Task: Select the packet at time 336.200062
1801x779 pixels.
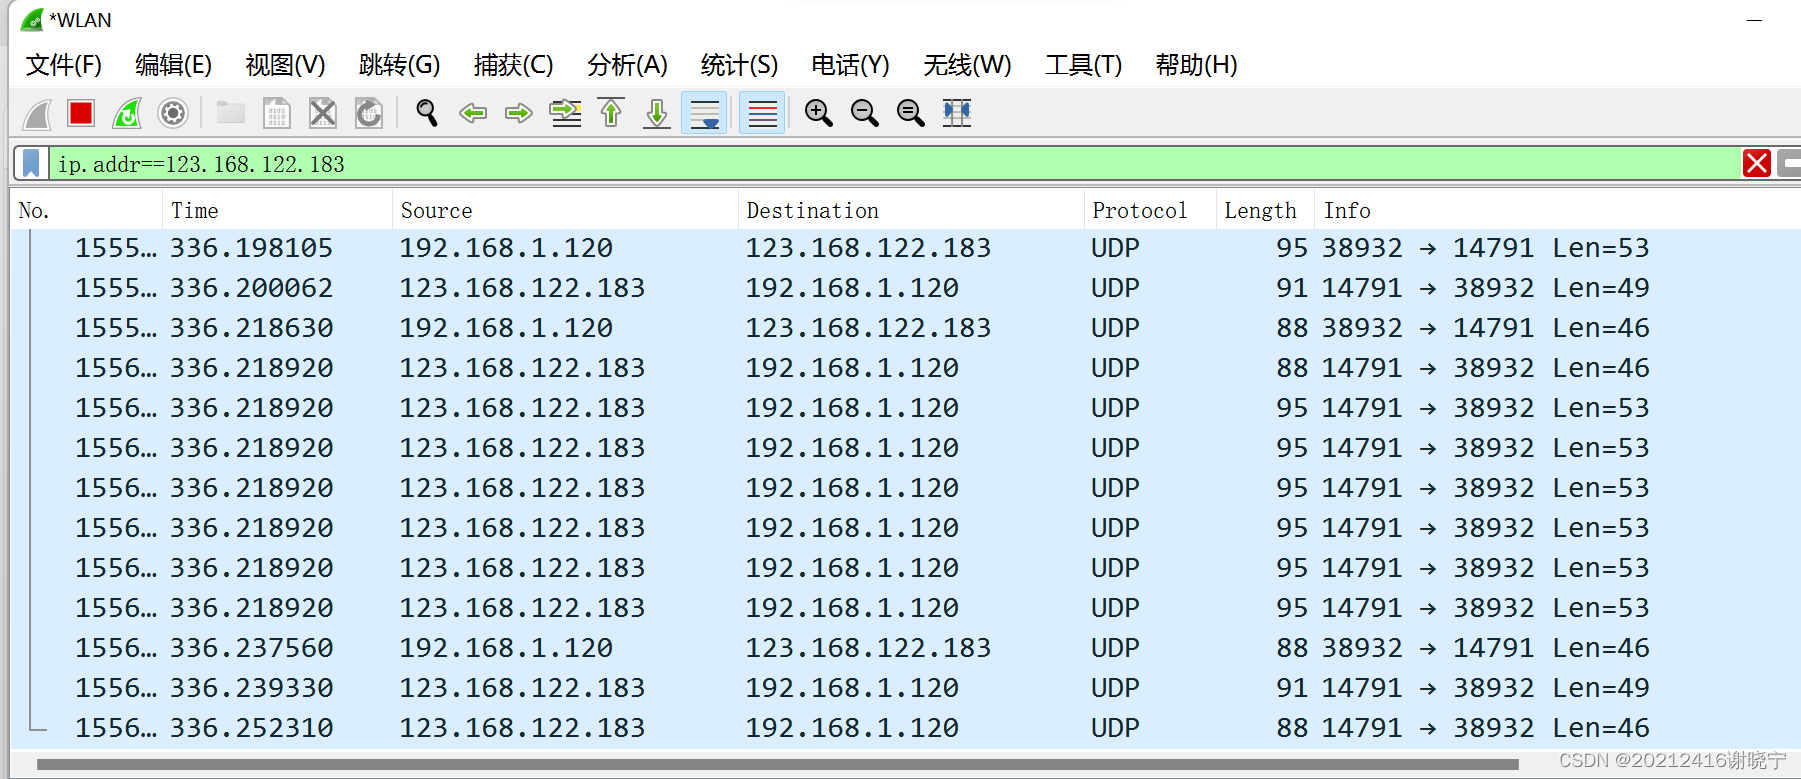Action: [905, 288]
